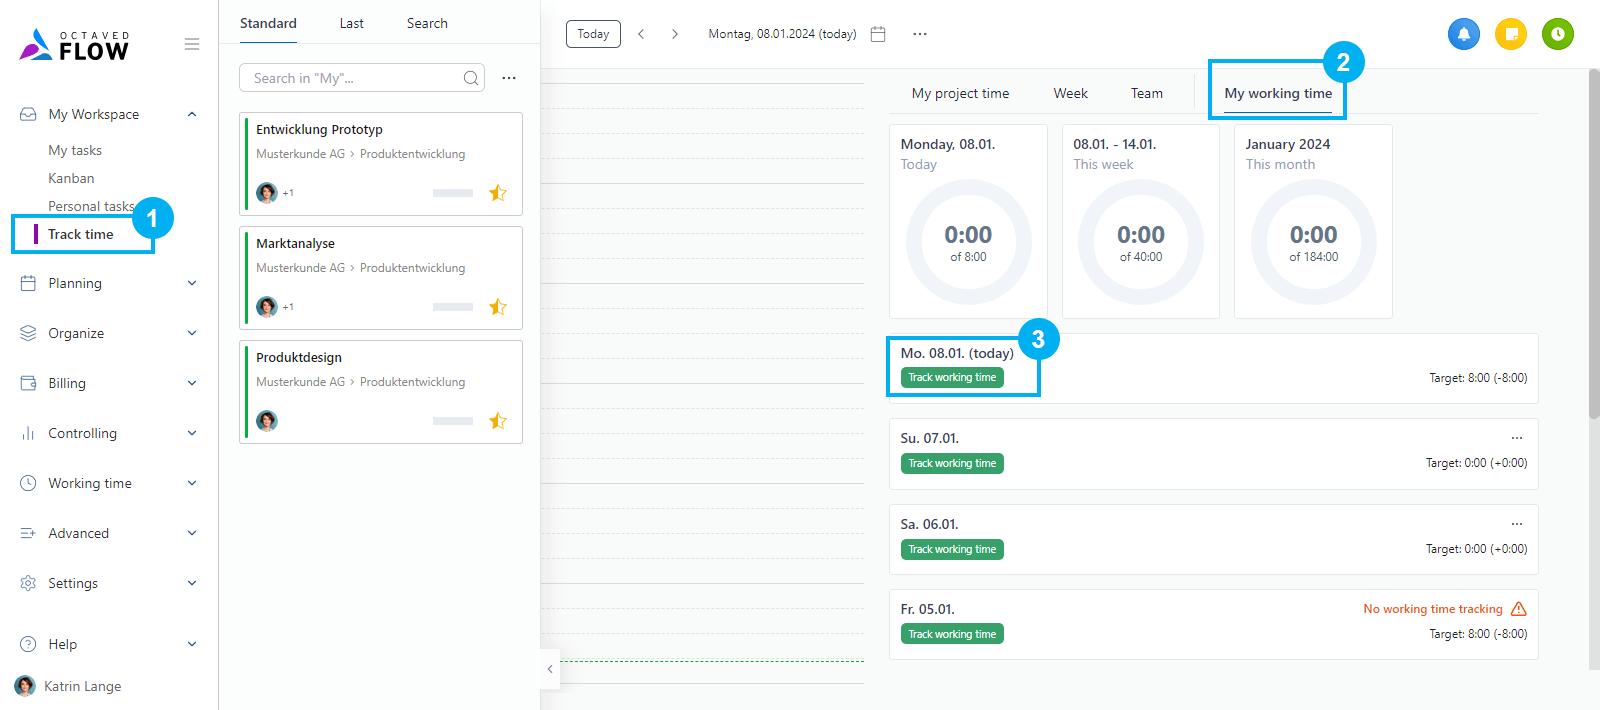Click the My Workspace inbox icon

point(28,114)
